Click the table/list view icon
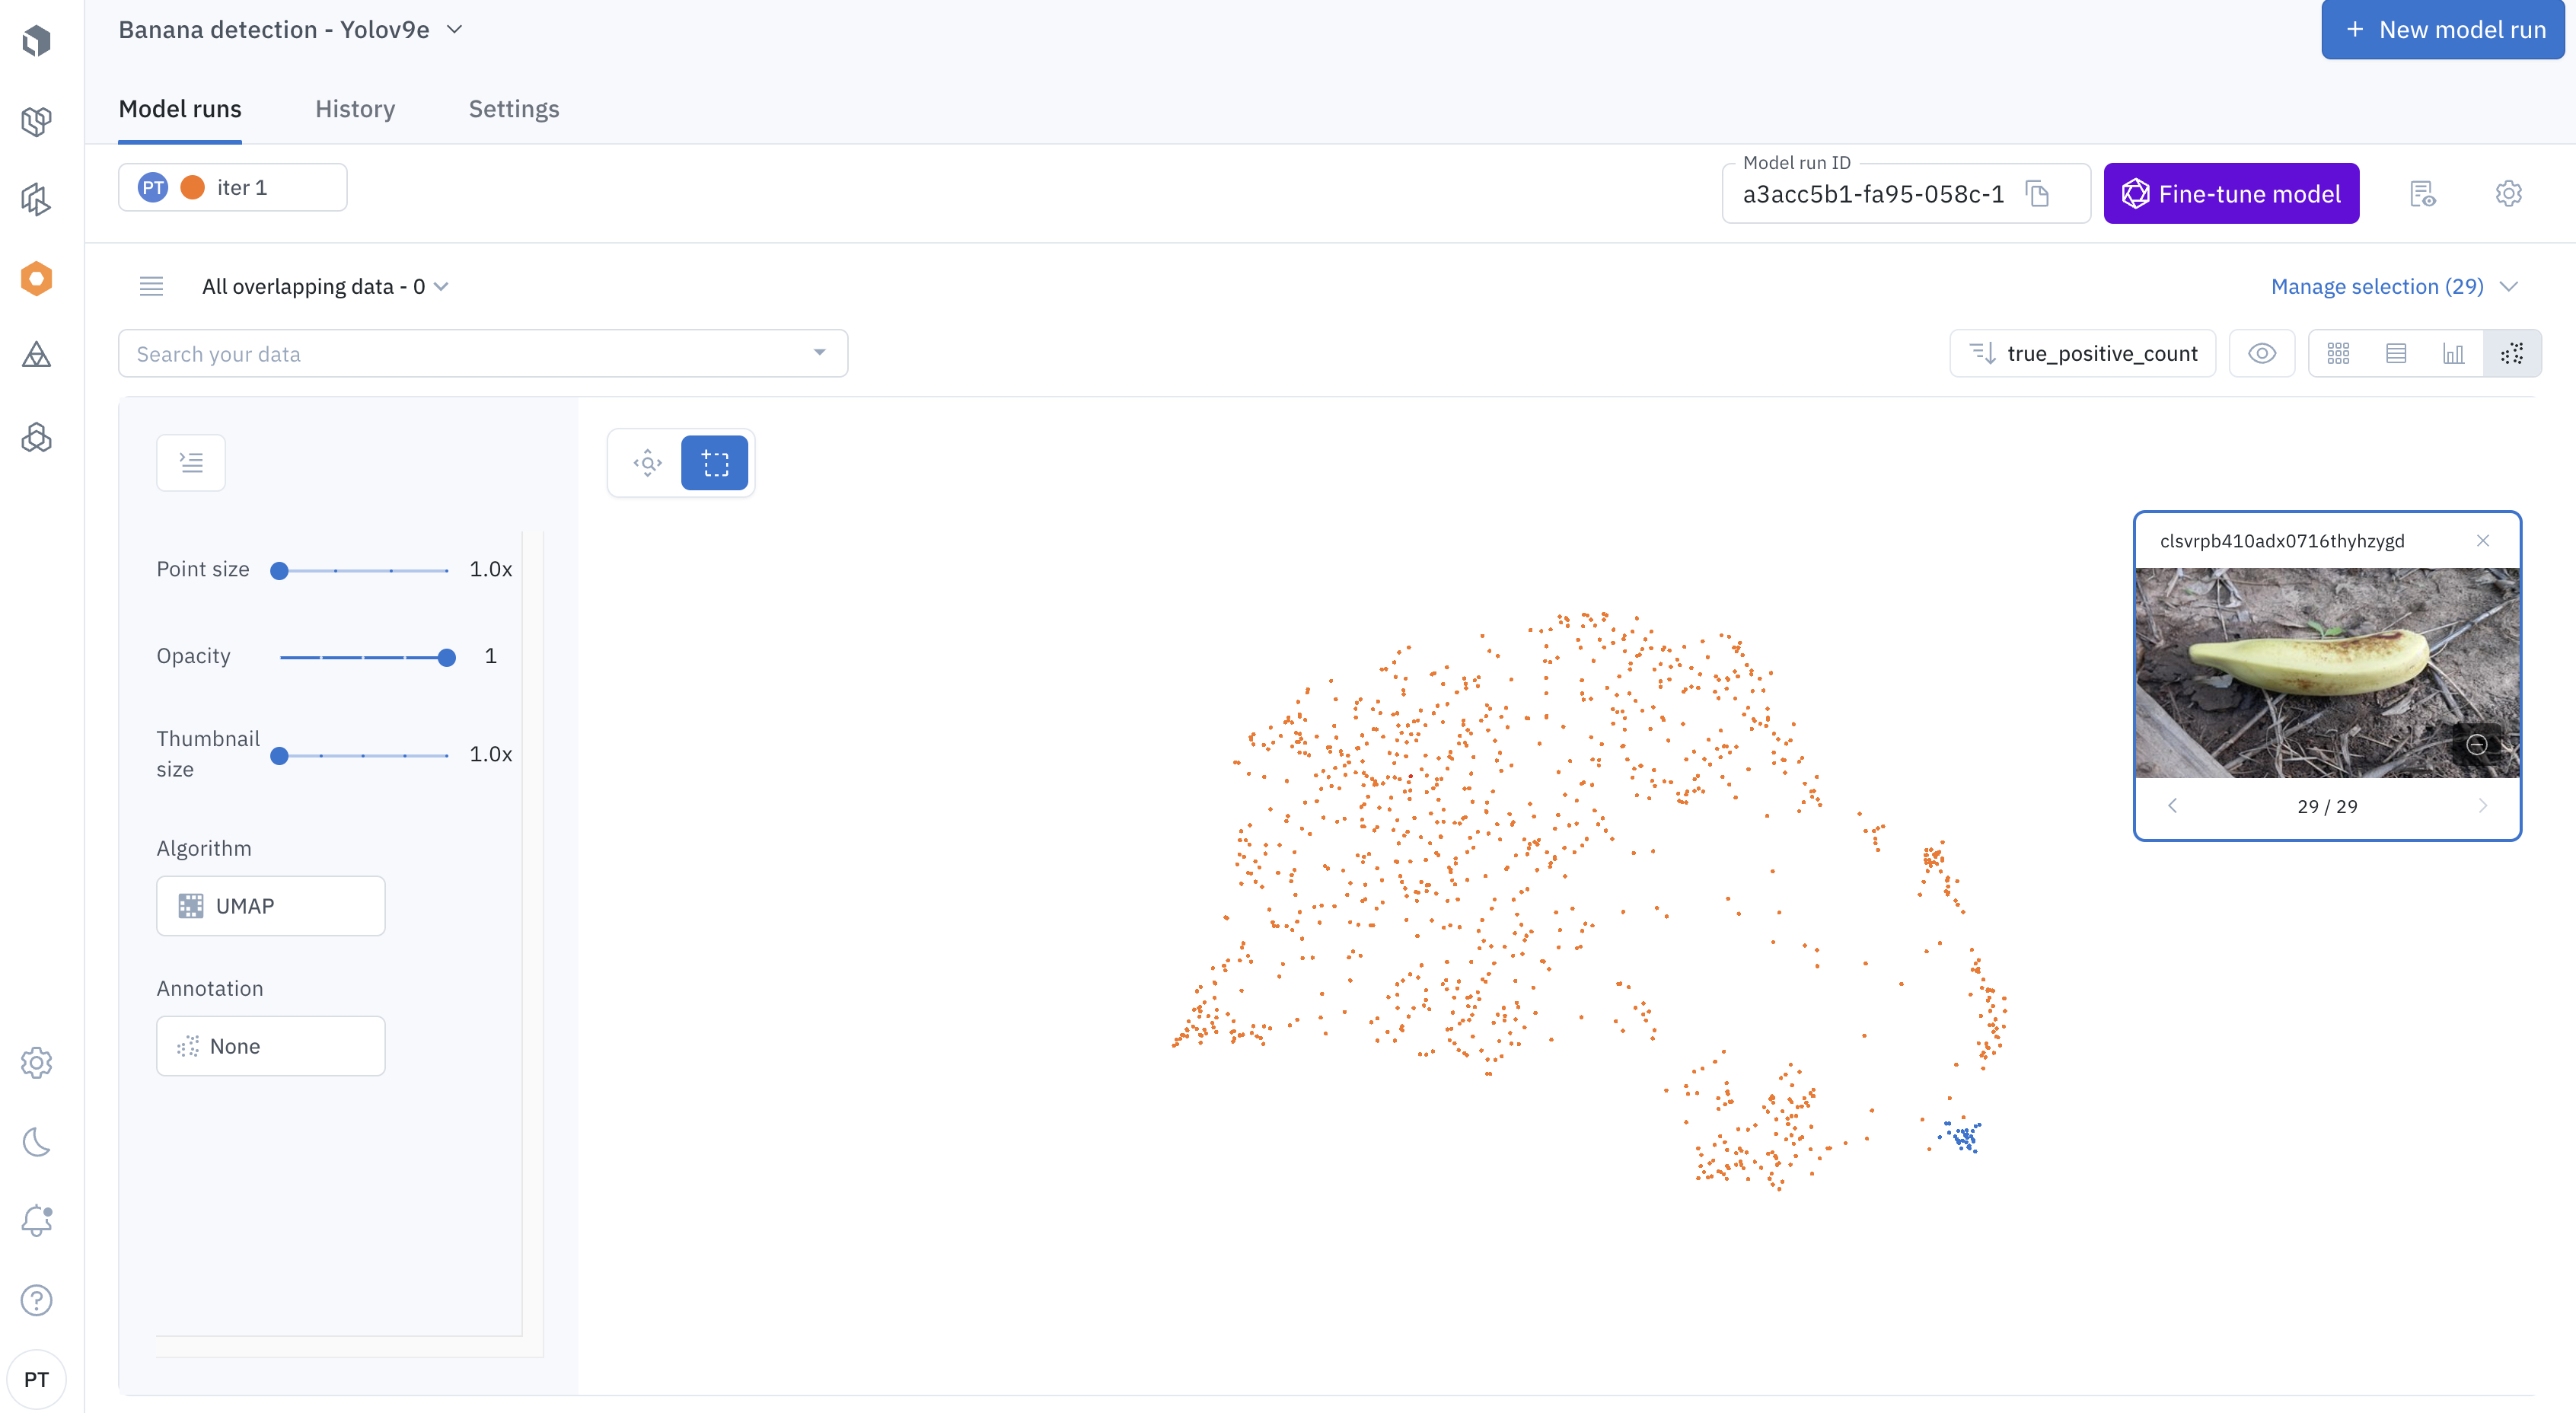 coord(2397,355)
